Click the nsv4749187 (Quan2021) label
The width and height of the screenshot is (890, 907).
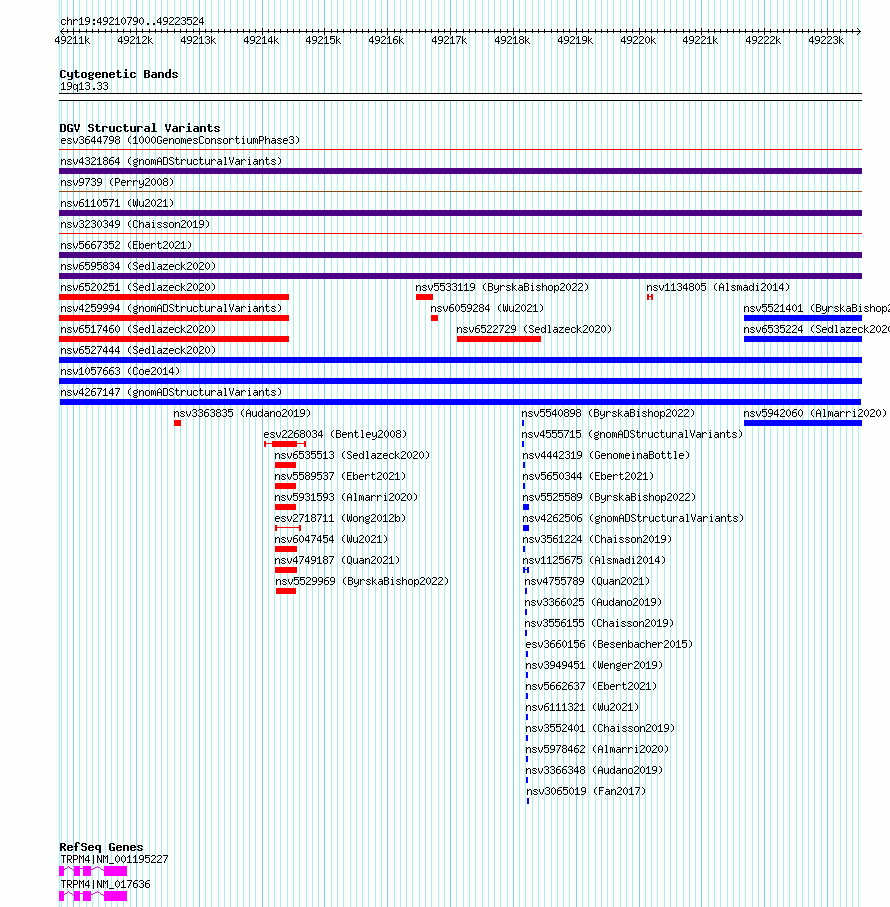tap(337, 560)
